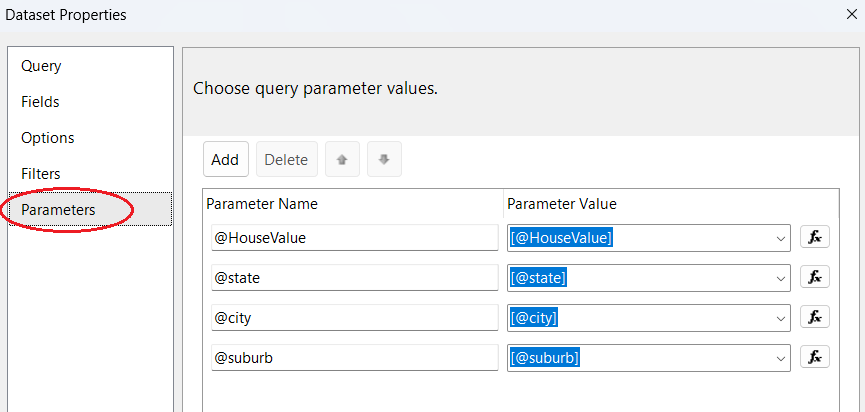This screenshot has height=412, width=865.
Task: Open the @city parameter value dropdown
Action: 780,318
